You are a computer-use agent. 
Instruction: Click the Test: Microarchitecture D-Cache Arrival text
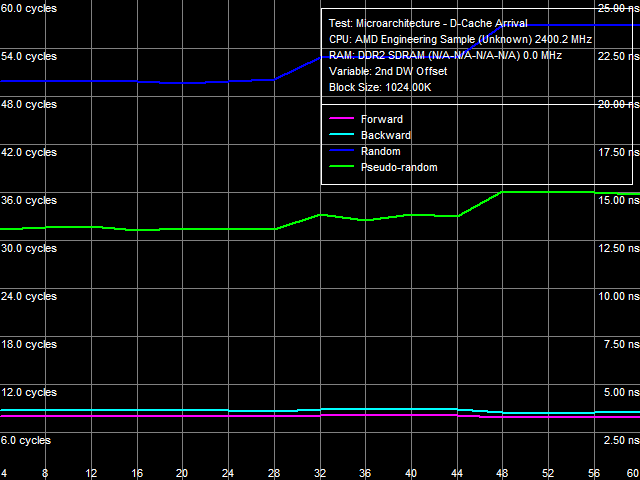click(x=428, y=24)
